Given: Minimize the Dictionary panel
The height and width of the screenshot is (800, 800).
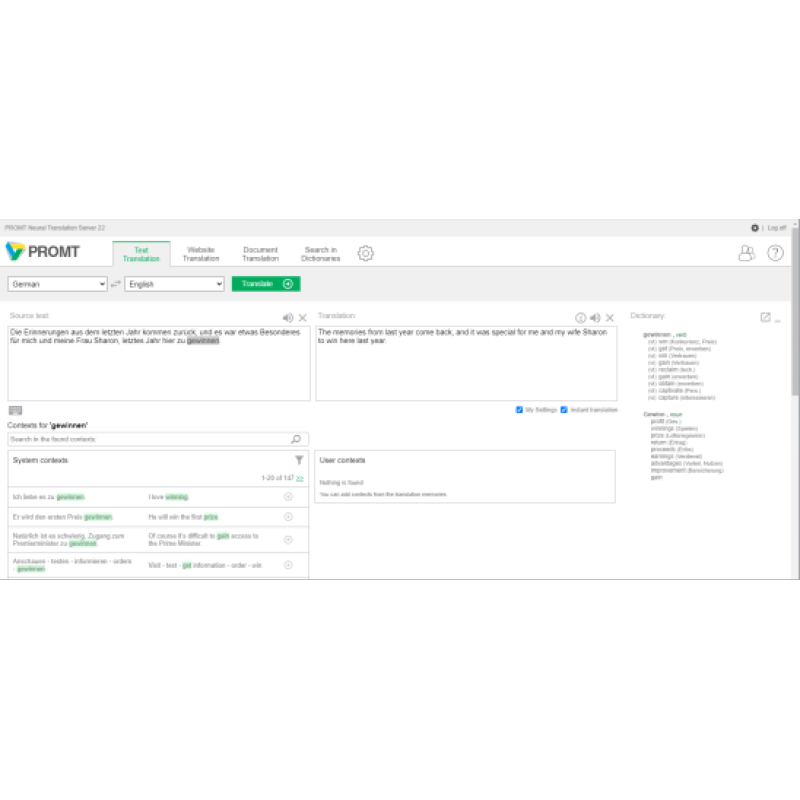Looking at the screenshot, I should coord(778,320).
